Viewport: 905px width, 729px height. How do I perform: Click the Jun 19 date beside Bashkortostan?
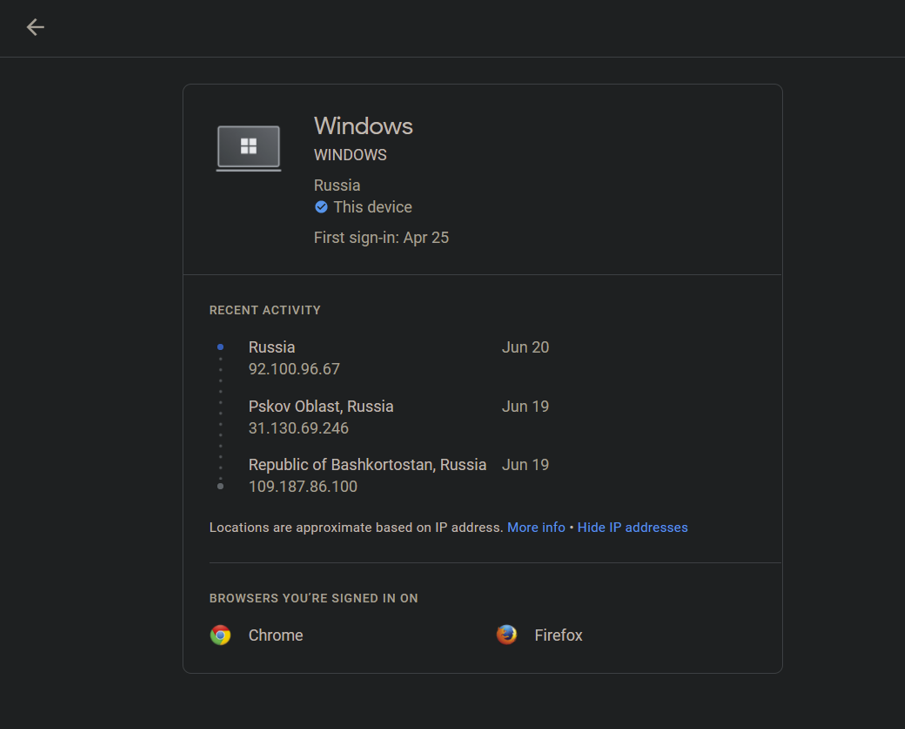pyautogui.click(x=525, y=465)
